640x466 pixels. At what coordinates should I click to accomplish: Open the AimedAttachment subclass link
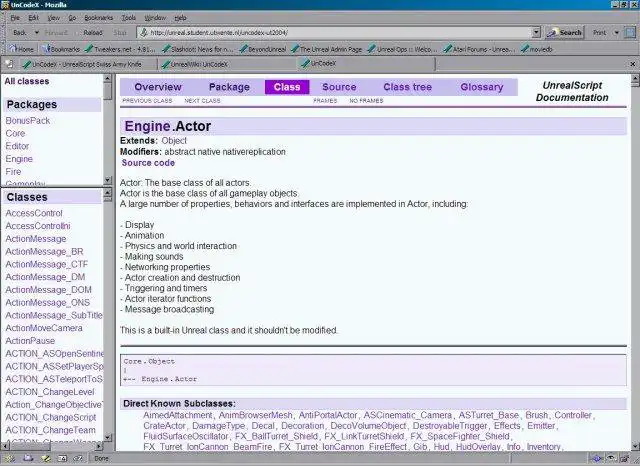(178, 415)
